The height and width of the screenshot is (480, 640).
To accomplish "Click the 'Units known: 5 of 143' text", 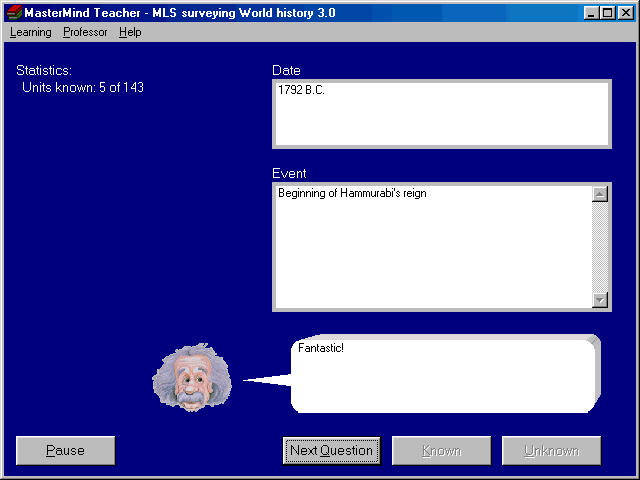I will tap(83, 87).
